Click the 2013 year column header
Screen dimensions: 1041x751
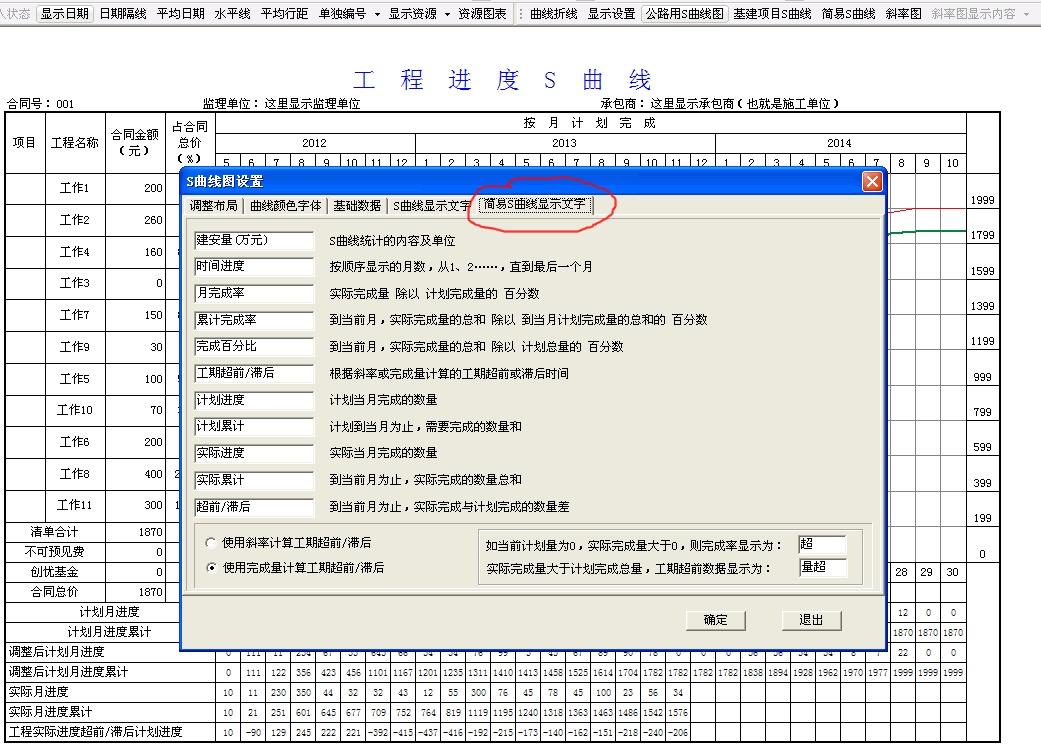[x=564, y=143]
